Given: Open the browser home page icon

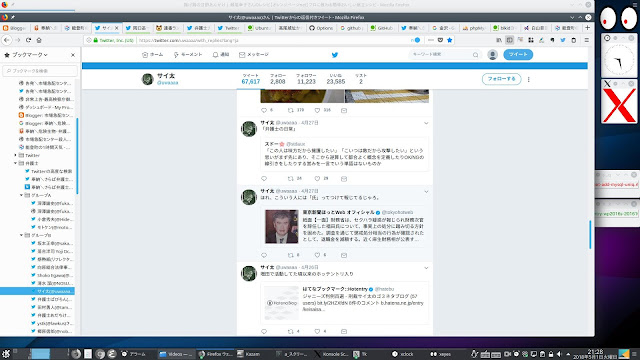Looking at the screenshot, I should tap(39, 40).
